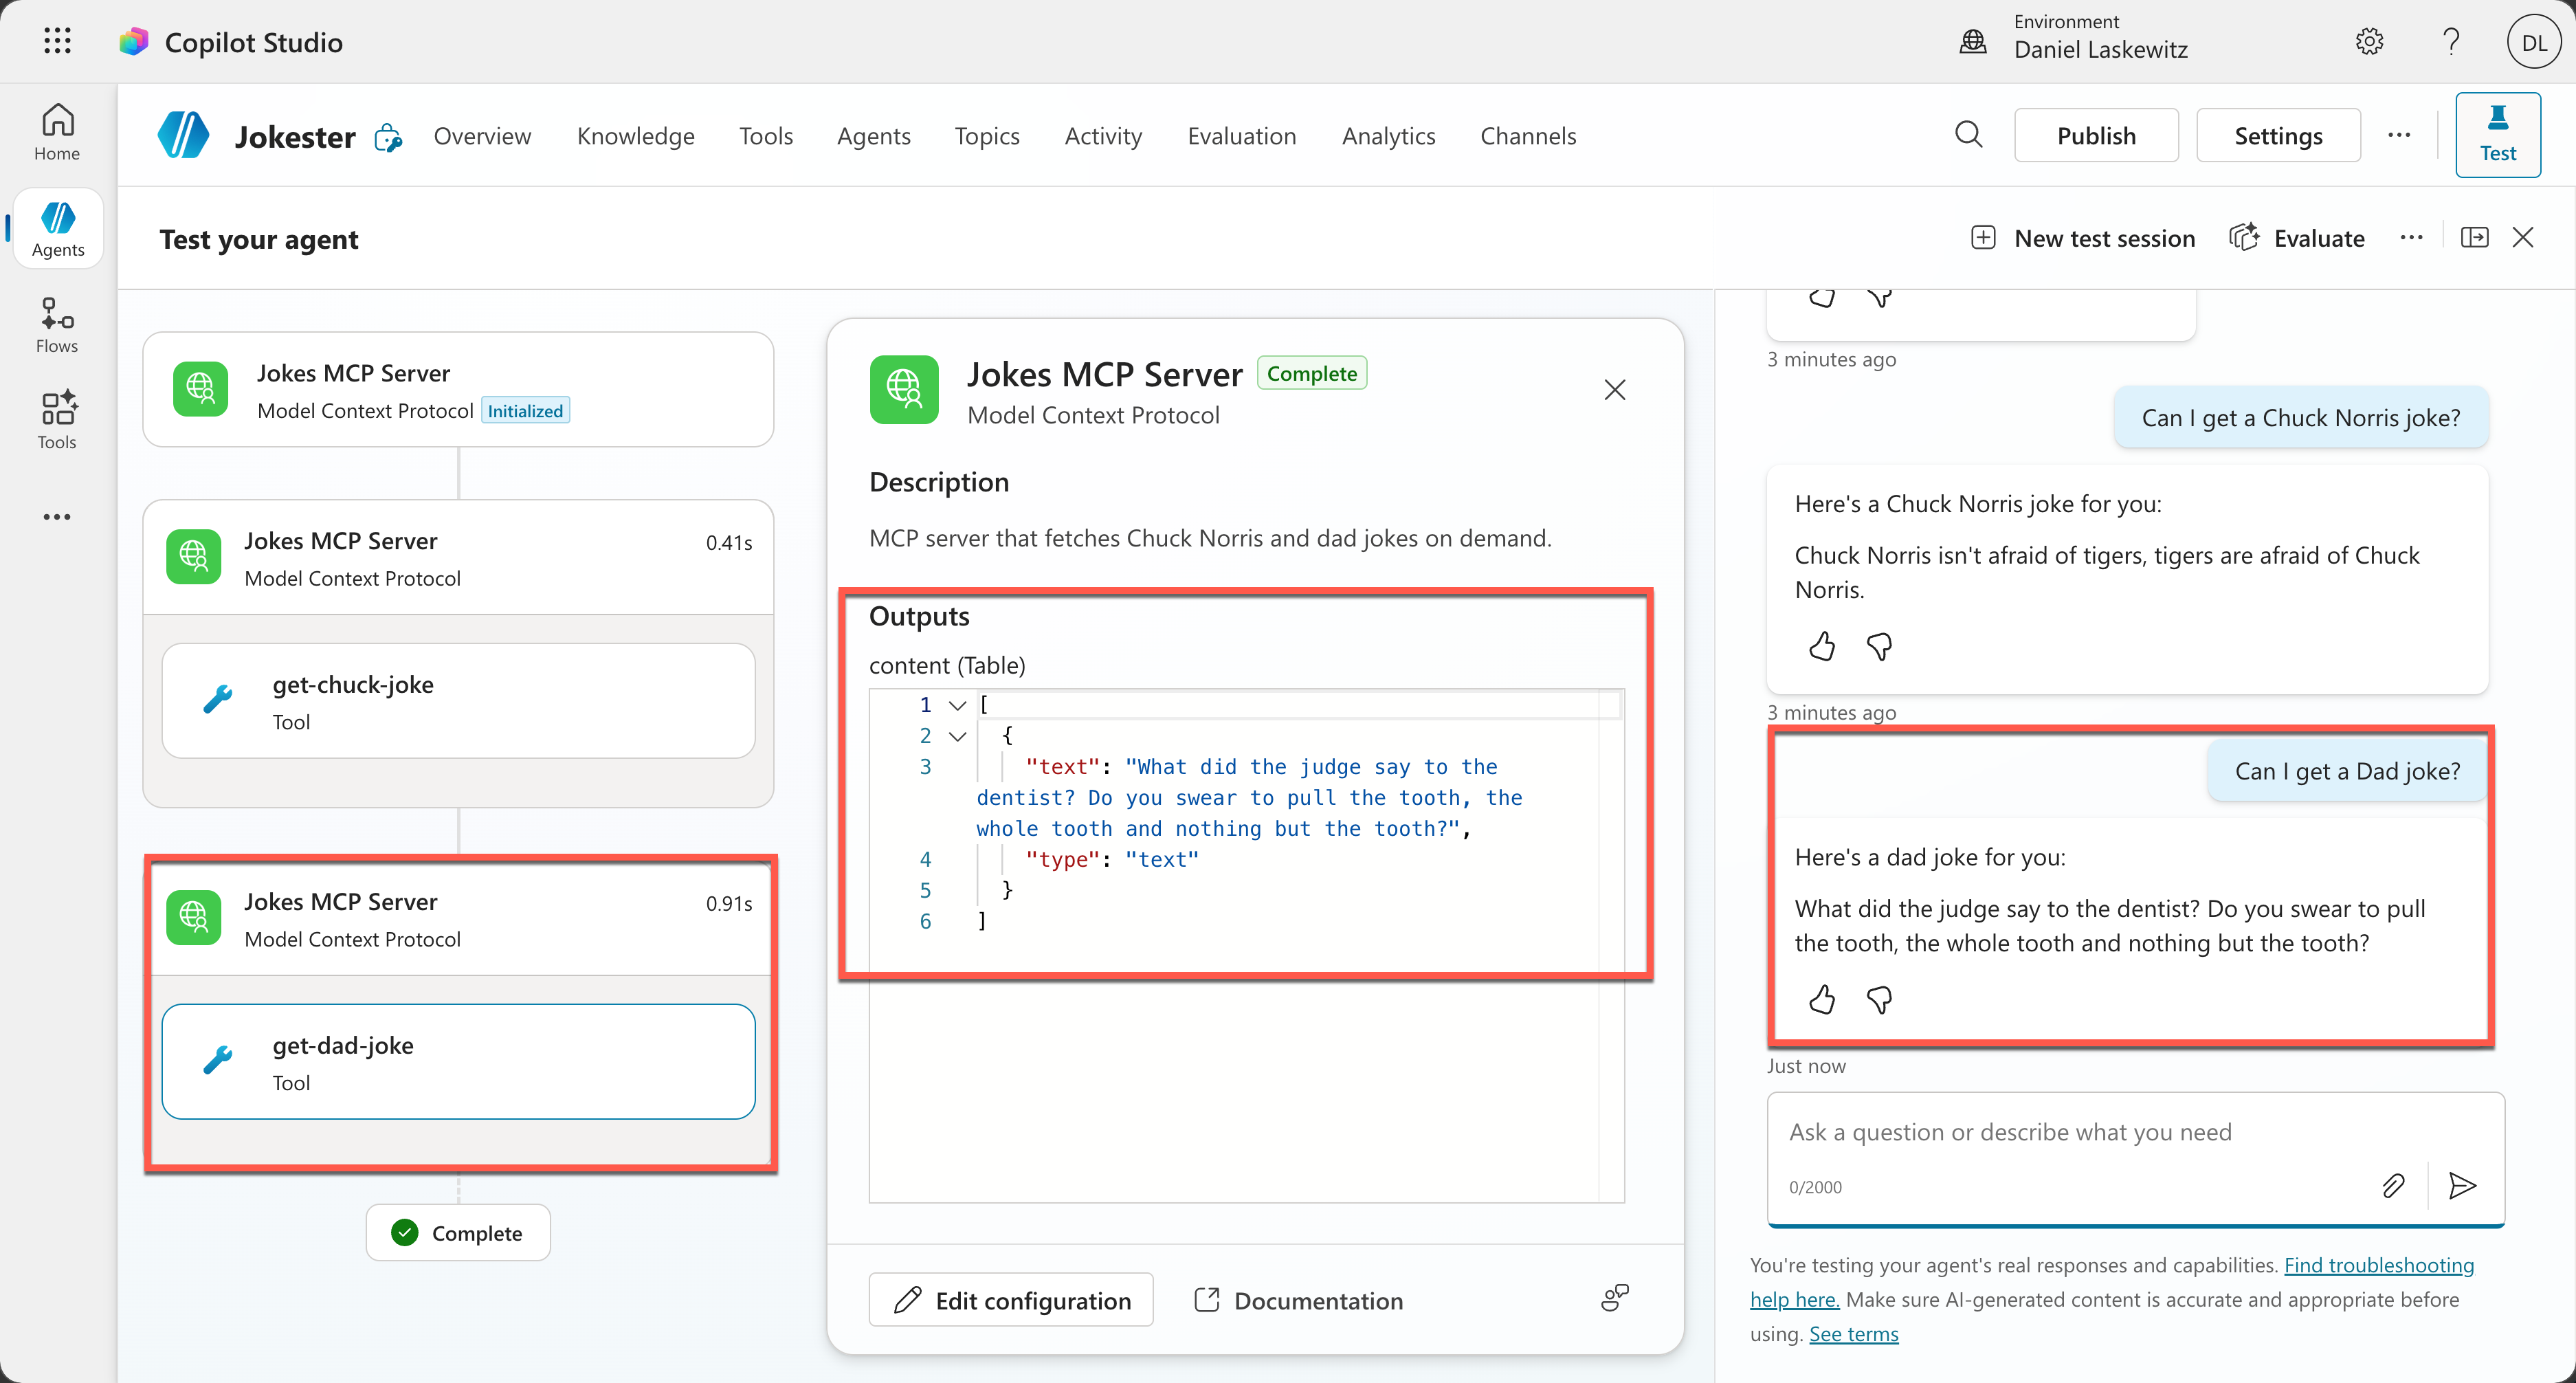The width and height of the screenshot is (2576, 1383).
Task: Click the Edit configuration button
Action: 1011,1300
